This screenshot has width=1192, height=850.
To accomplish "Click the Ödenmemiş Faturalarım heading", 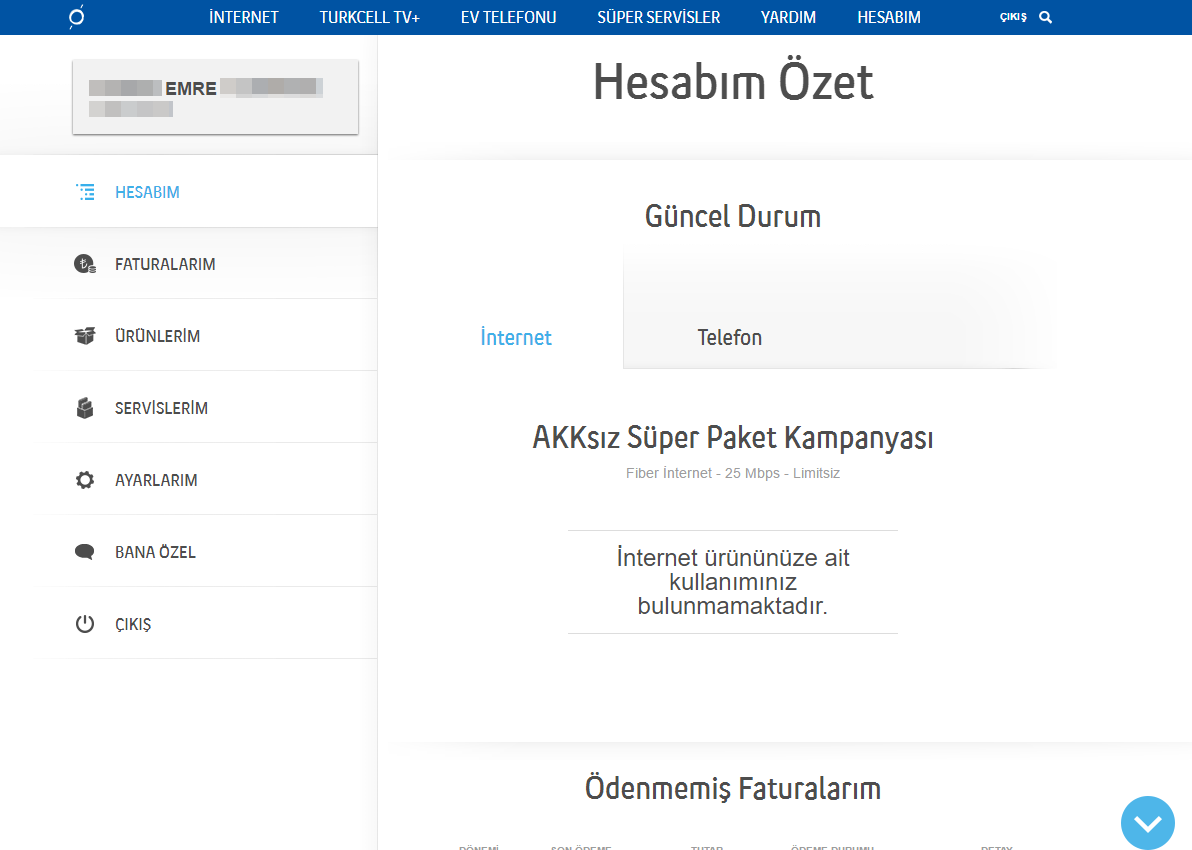I will [733, 788].
